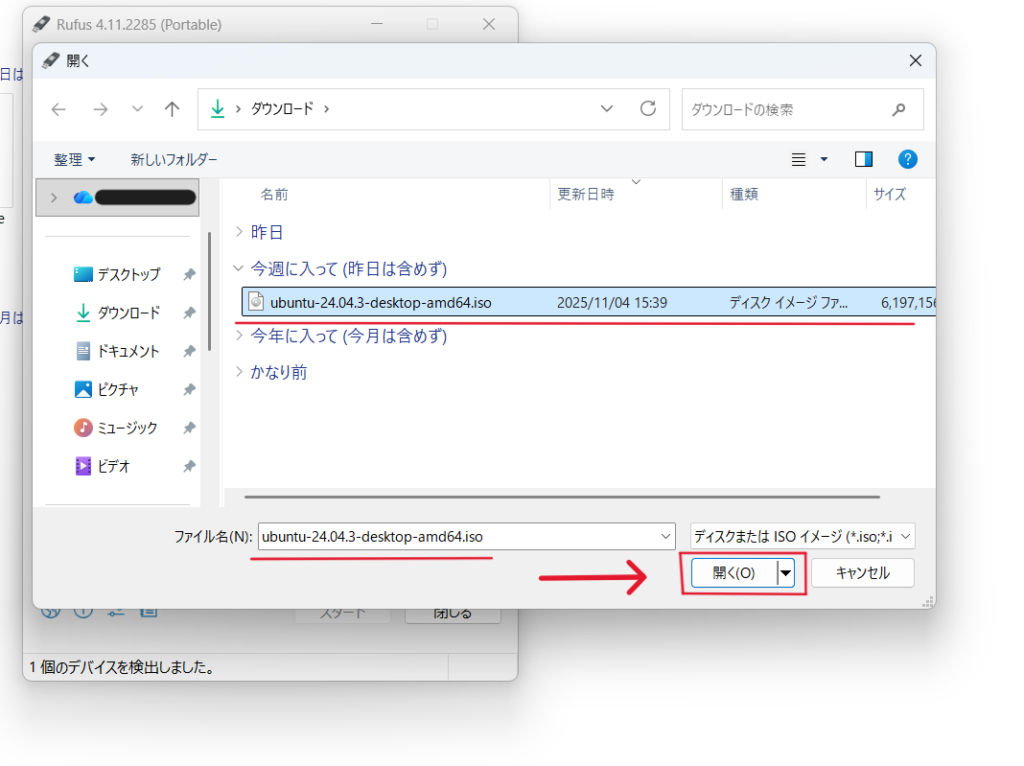The width and height of the screenshot is (1024, 766).
Task: Open the view layout options icon
Action: (x=799, y=159)
